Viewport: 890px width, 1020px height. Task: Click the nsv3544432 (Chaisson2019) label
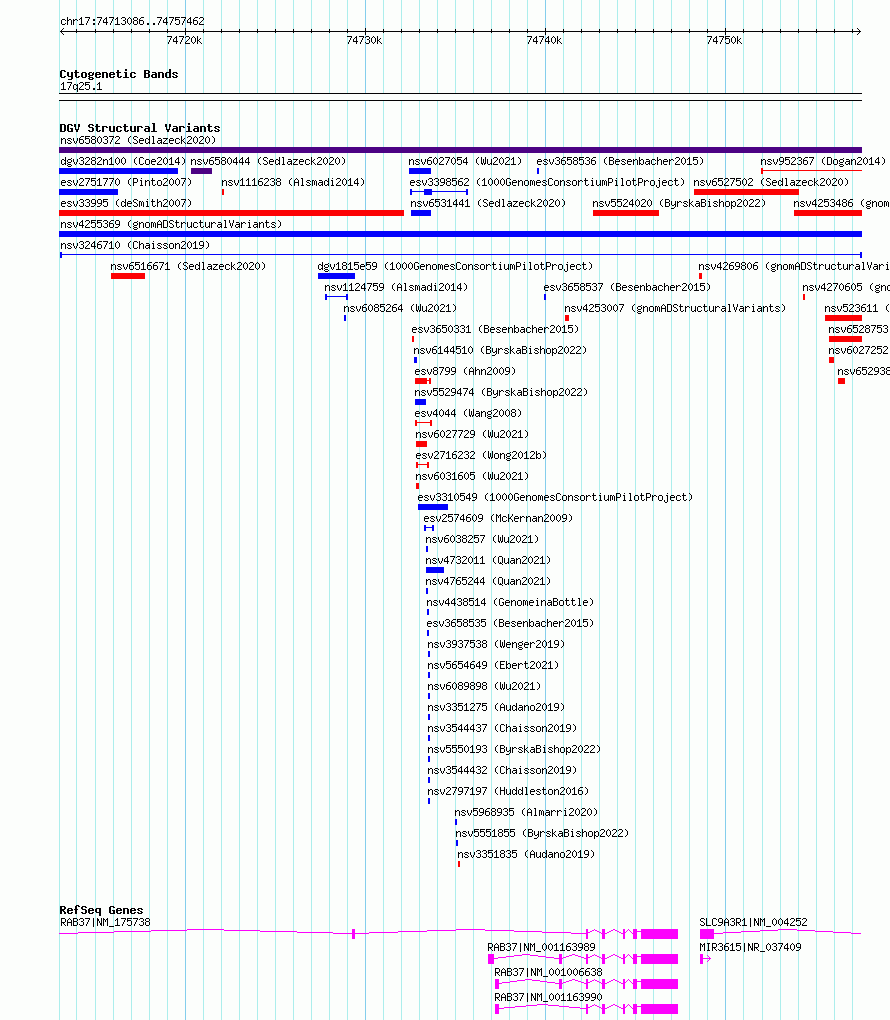(502, 770)
